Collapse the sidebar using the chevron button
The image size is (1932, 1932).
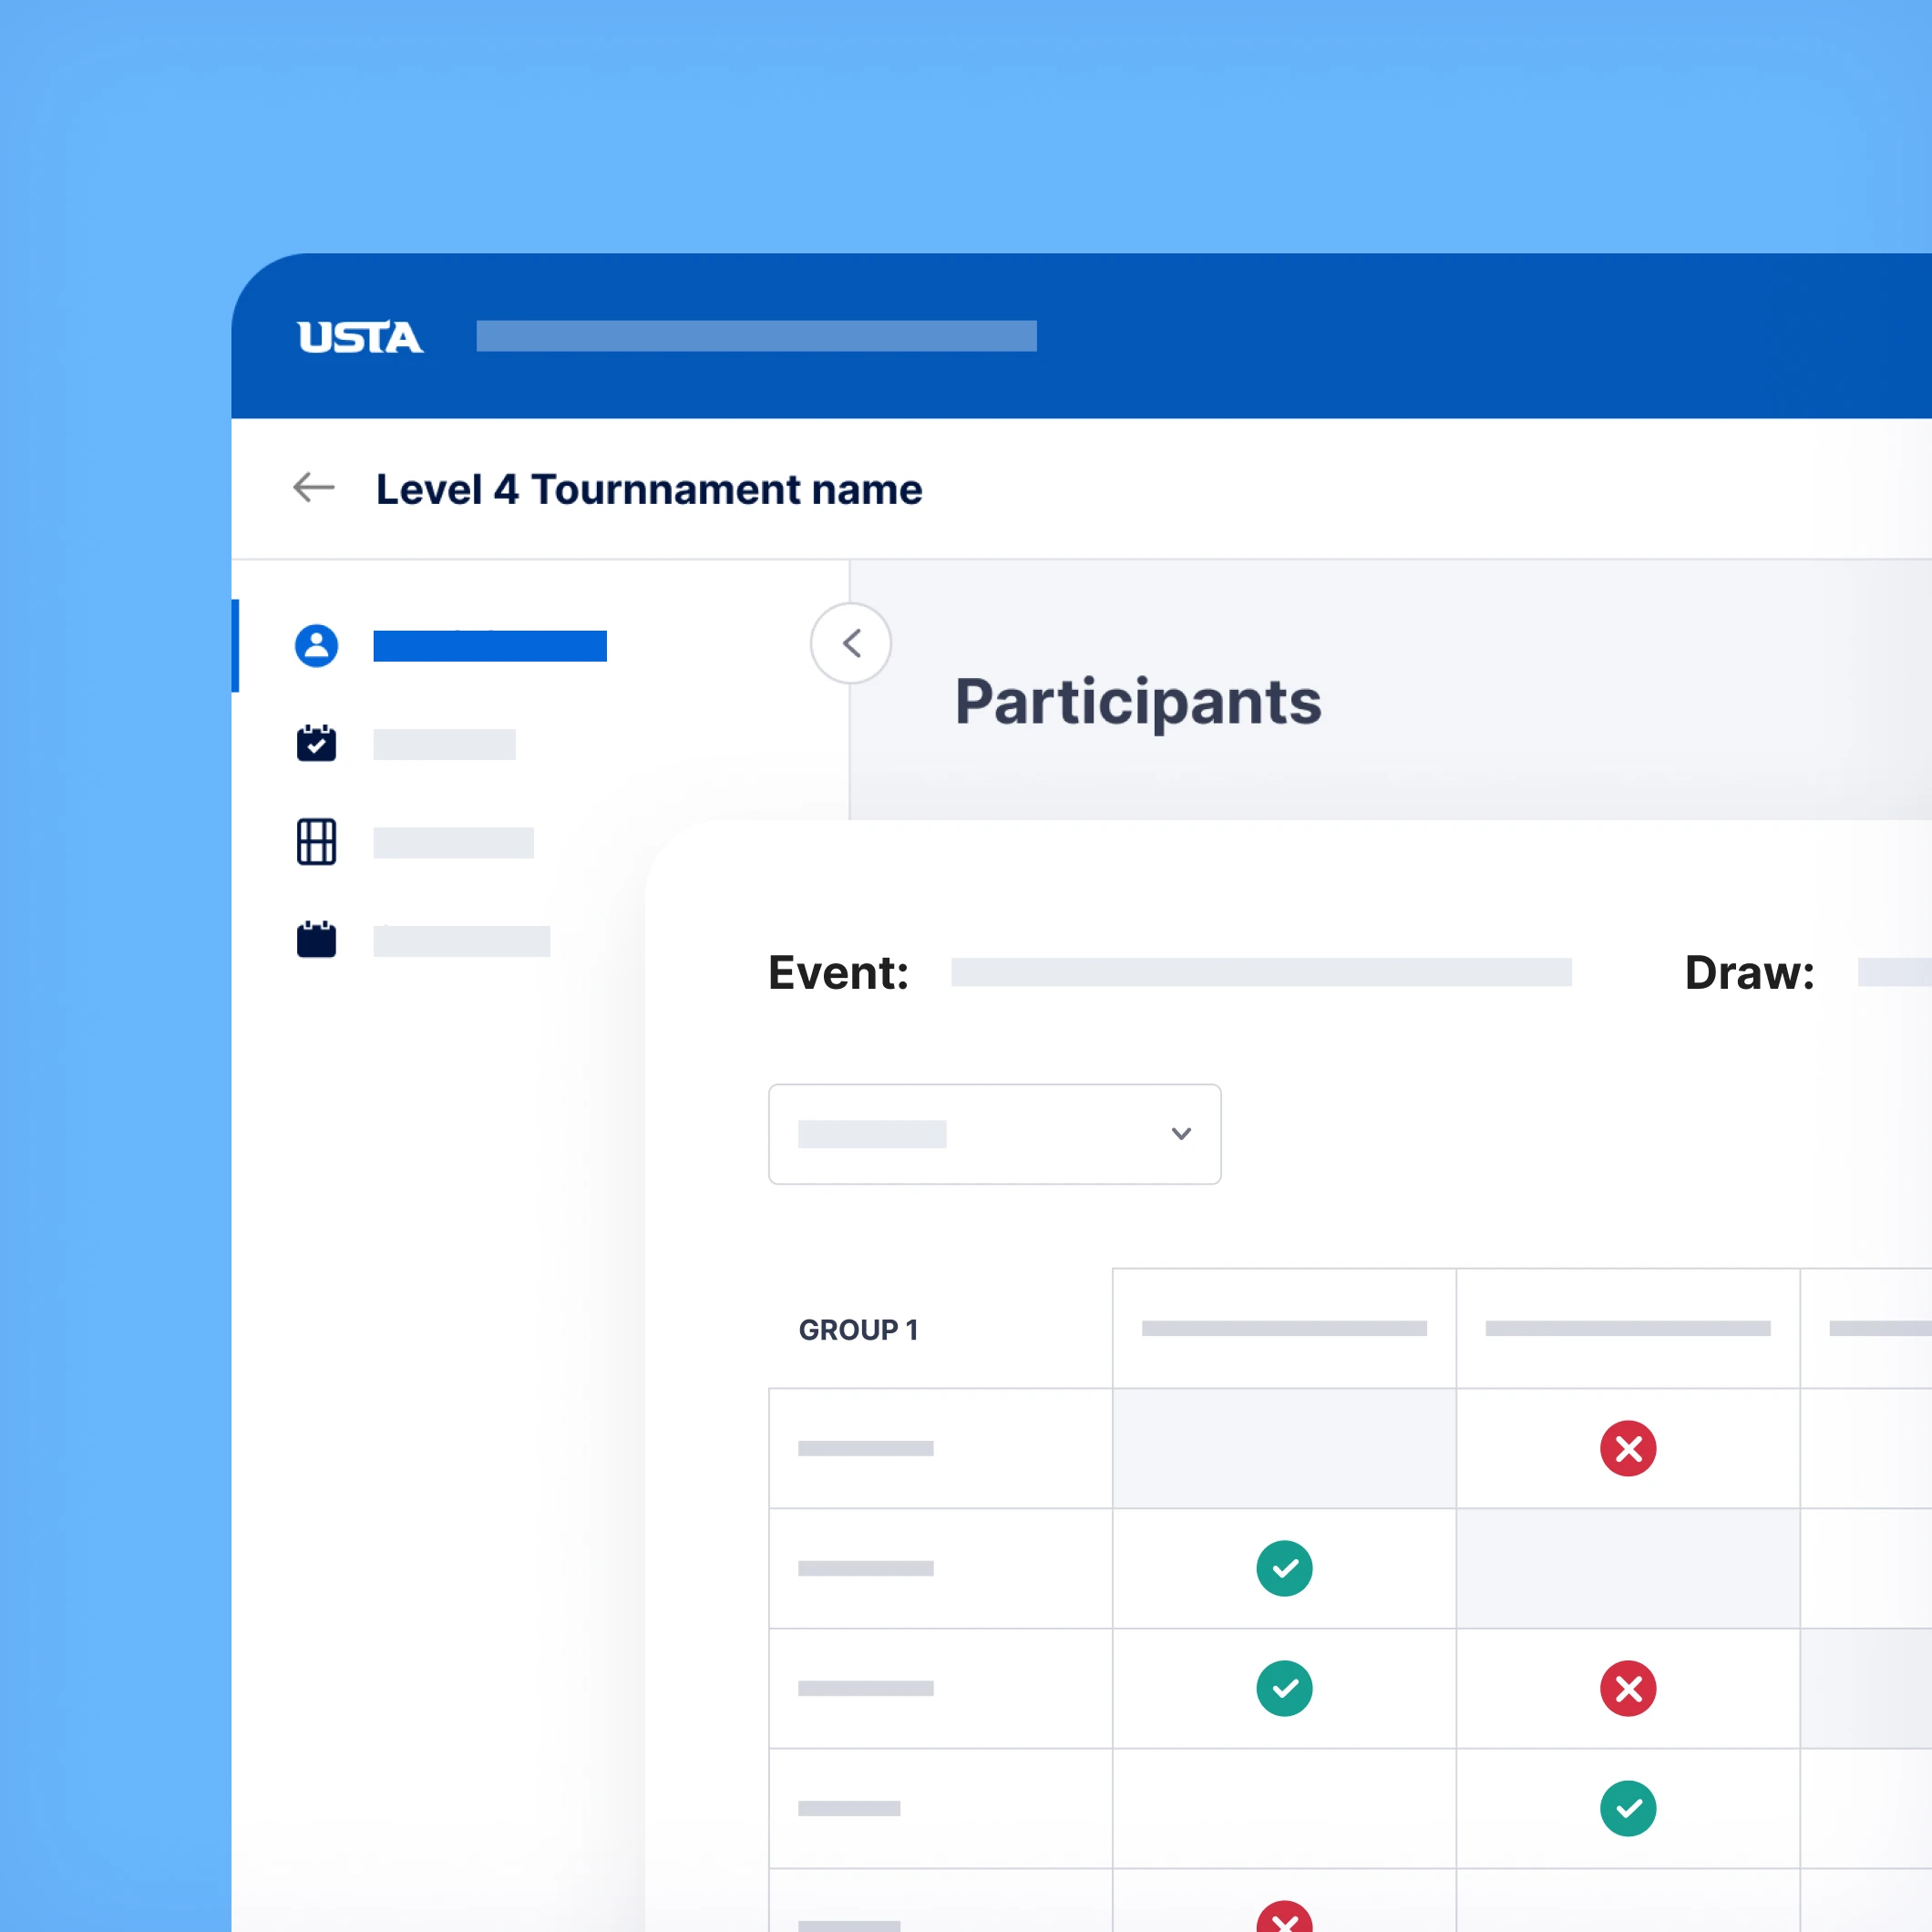(849, 643)
